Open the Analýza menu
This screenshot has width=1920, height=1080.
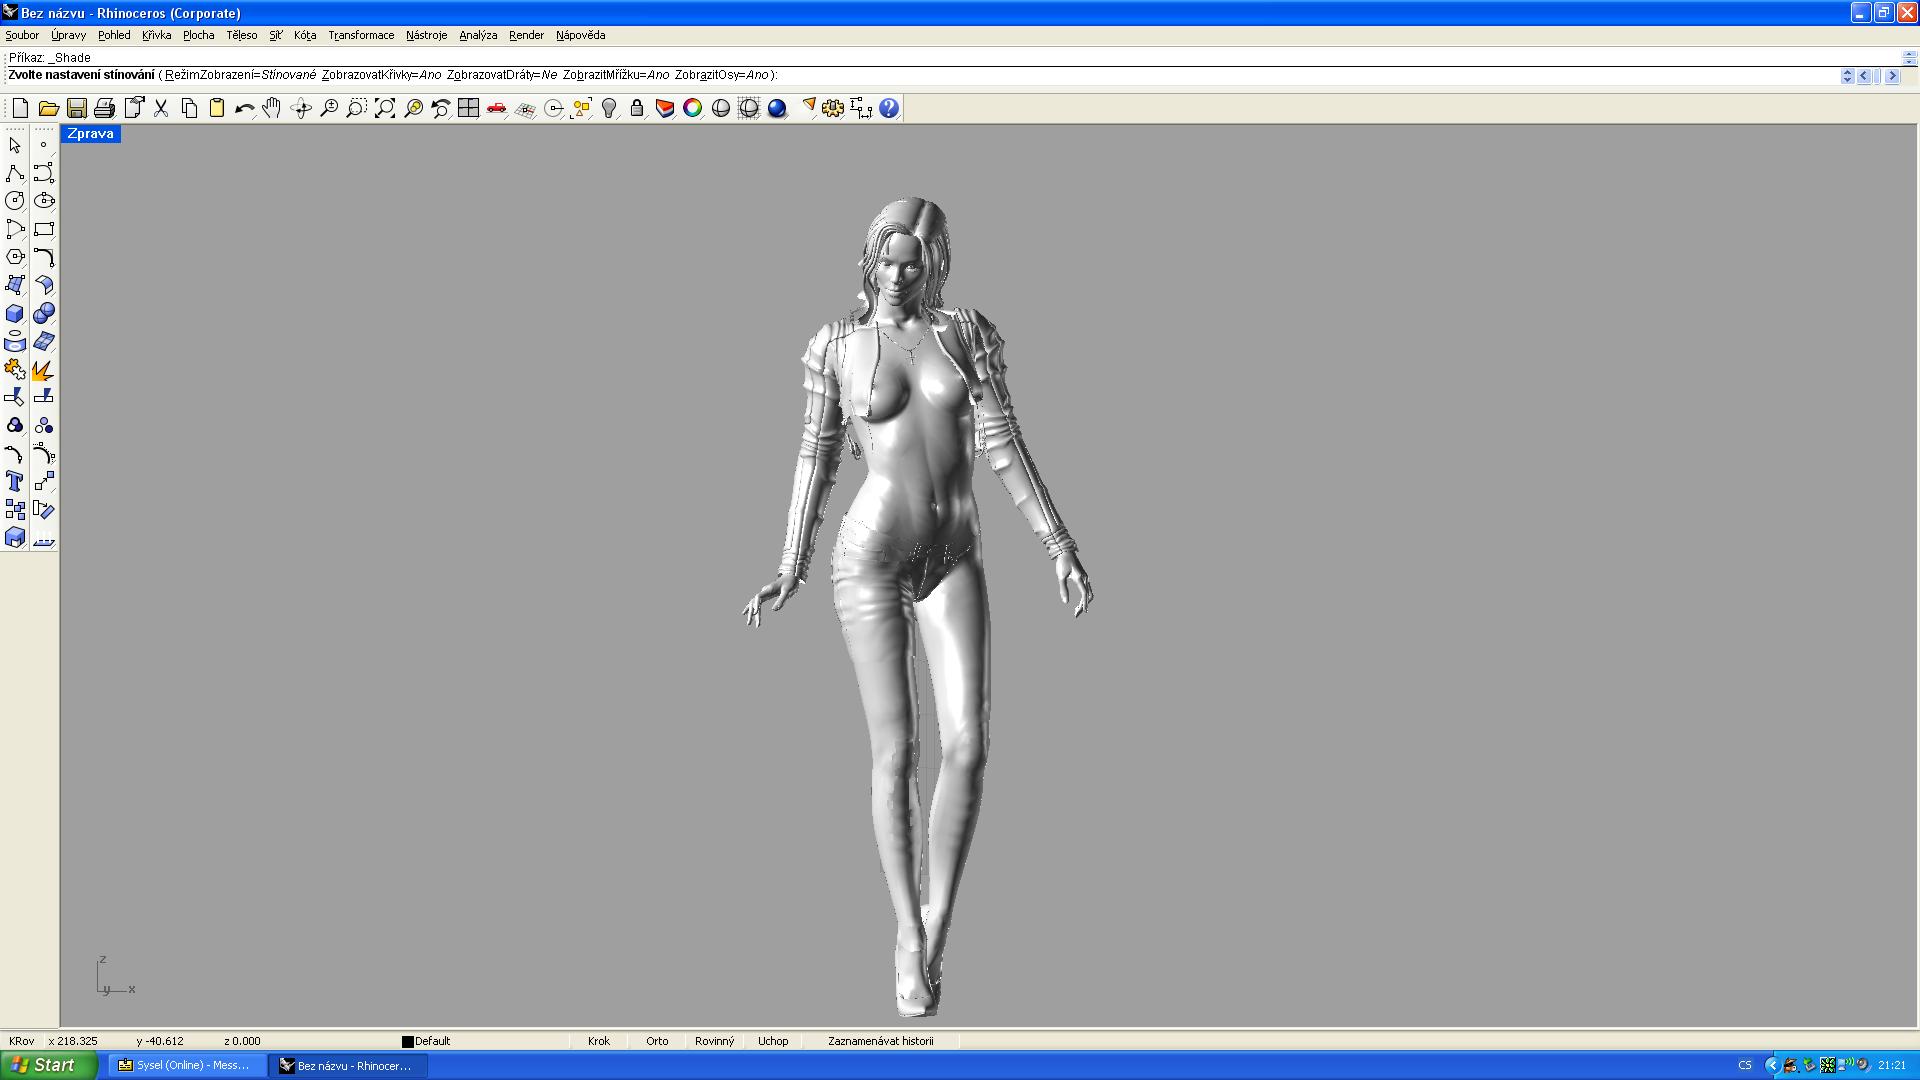(478, 35)
